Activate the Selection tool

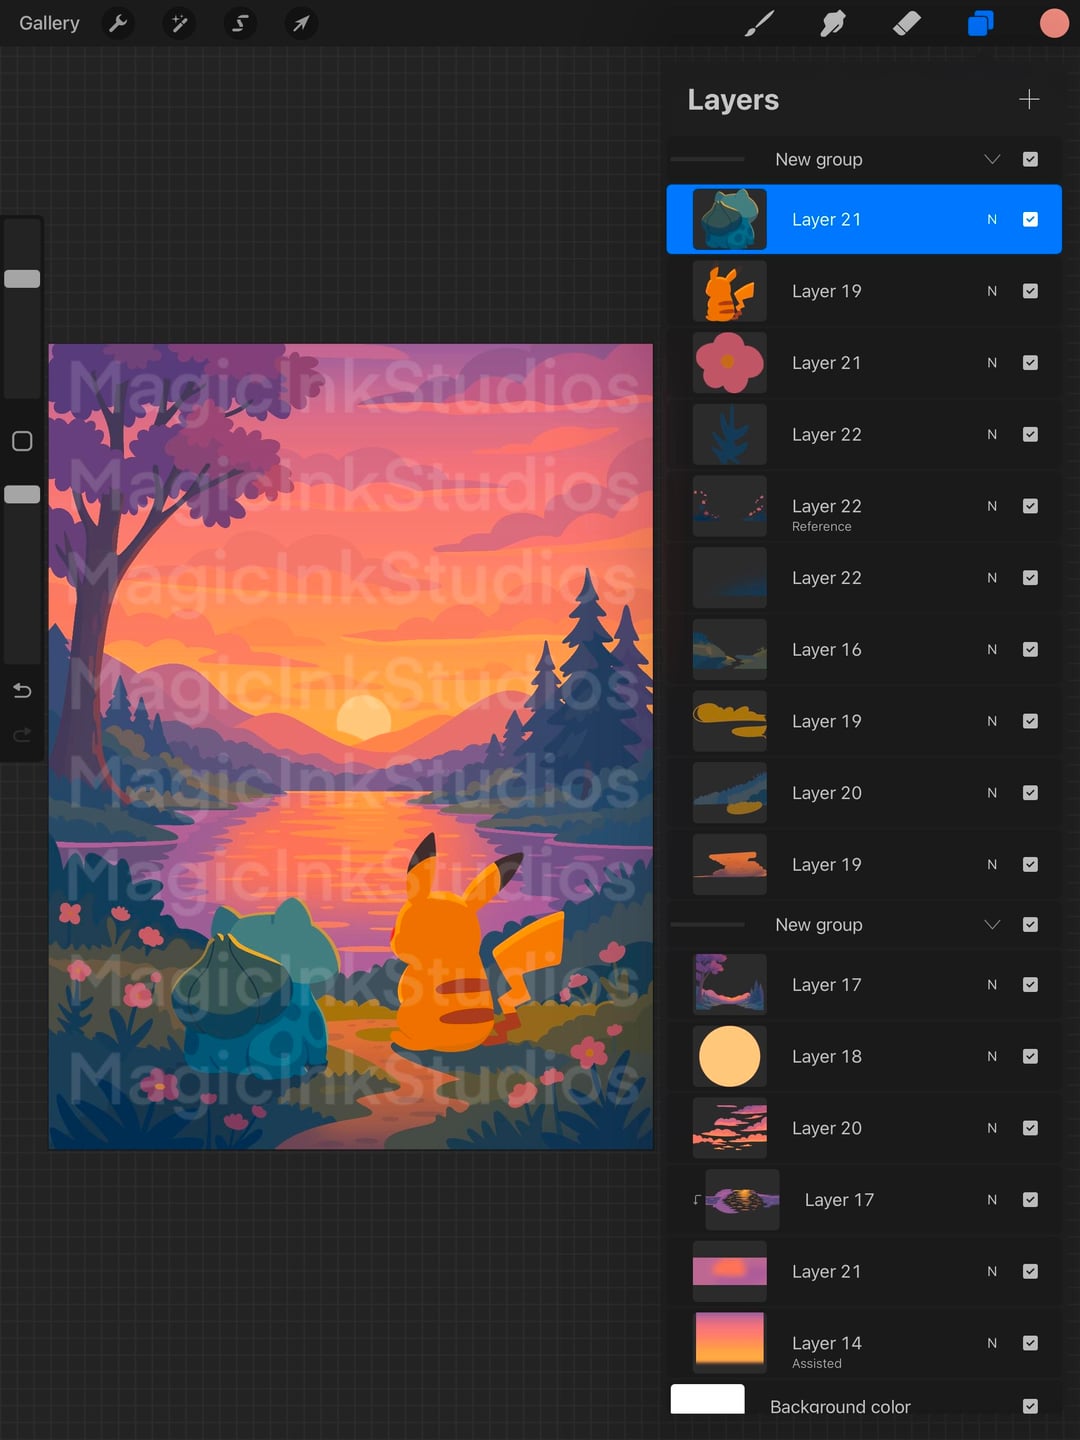click(240, 23)
